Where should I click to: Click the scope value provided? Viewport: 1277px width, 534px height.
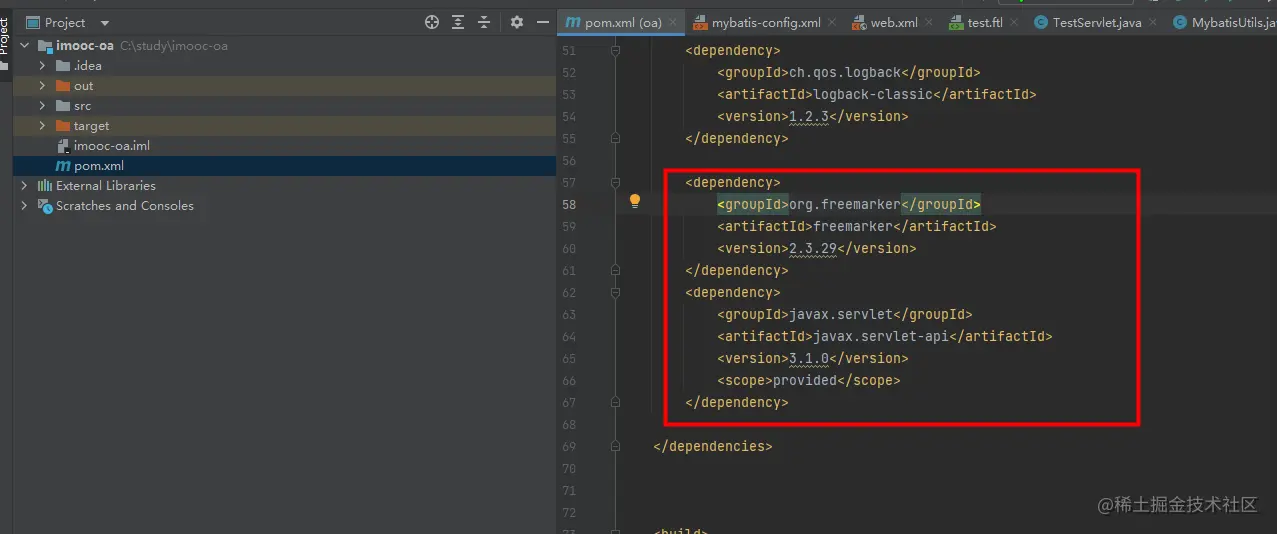coord(803,381)
